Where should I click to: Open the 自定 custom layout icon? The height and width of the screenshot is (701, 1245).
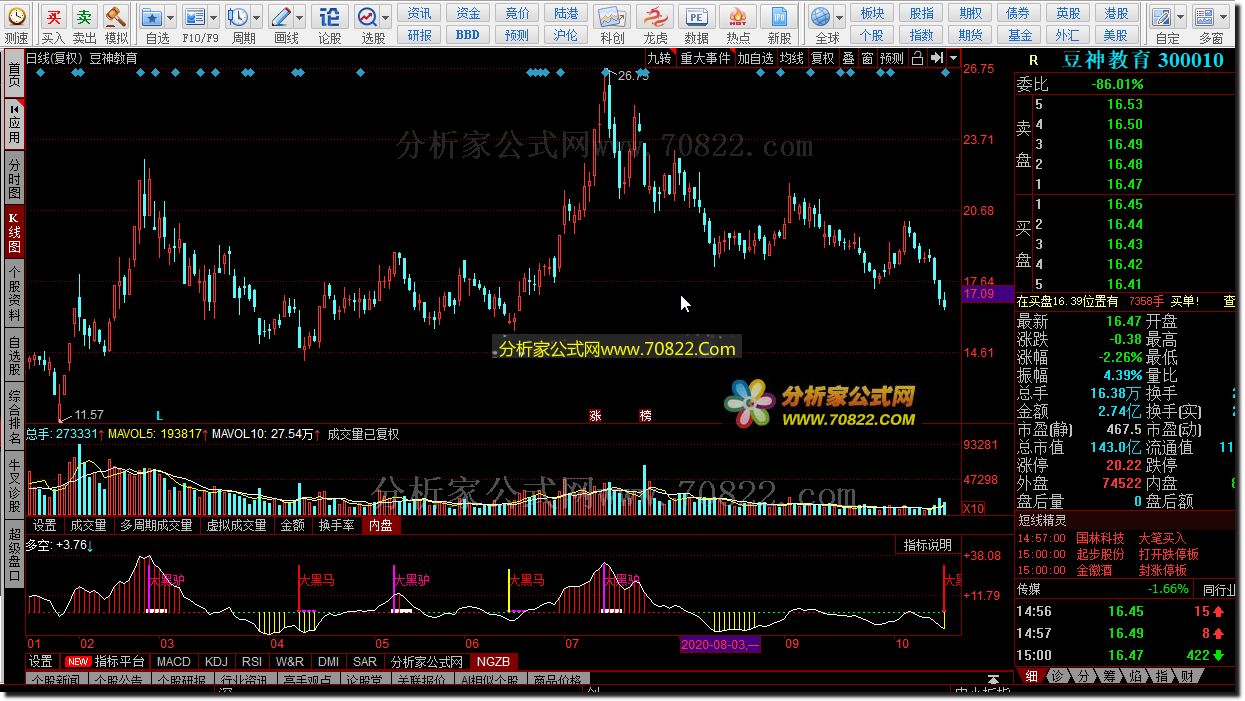click(x=1162, y=17)
